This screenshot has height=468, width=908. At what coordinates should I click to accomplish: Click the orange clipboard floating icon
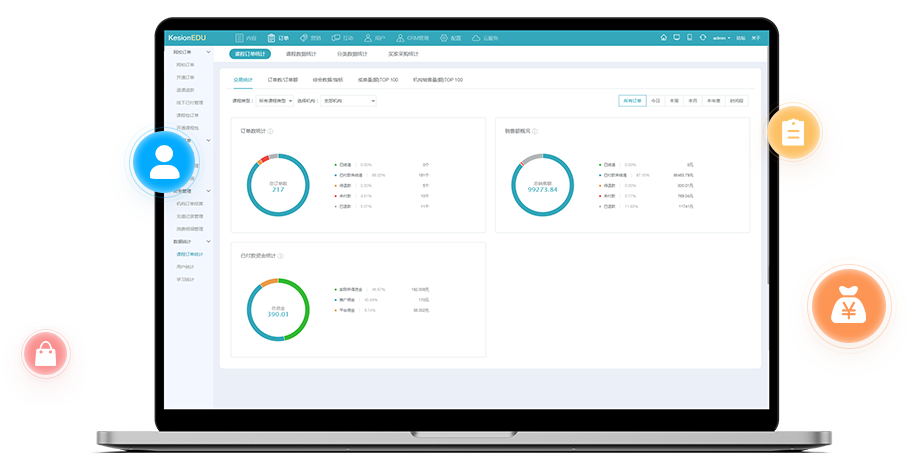(x=793, y=132)
